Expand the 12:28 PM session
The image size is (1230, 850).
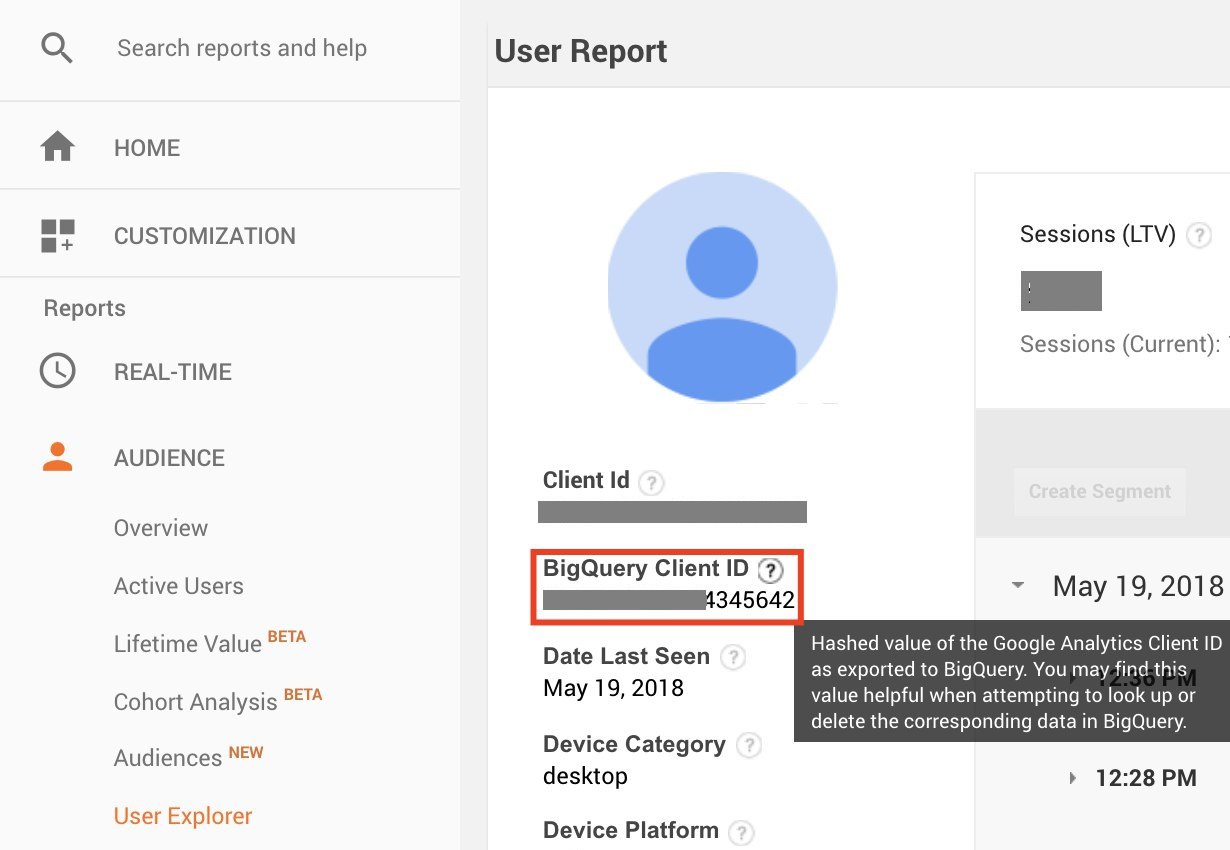coord(1073,778)
